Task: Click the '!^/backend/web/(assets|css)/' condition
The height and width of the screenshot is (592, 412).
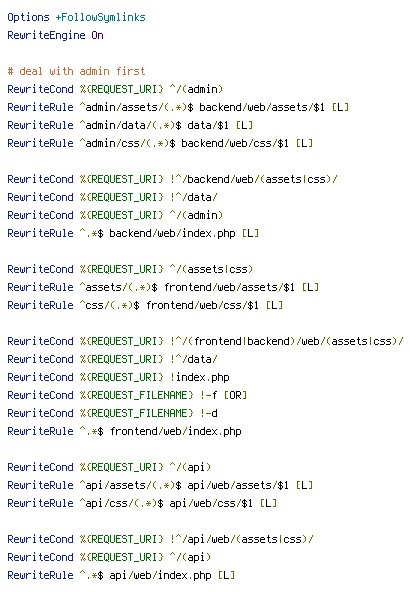Action: coord(253,179)
